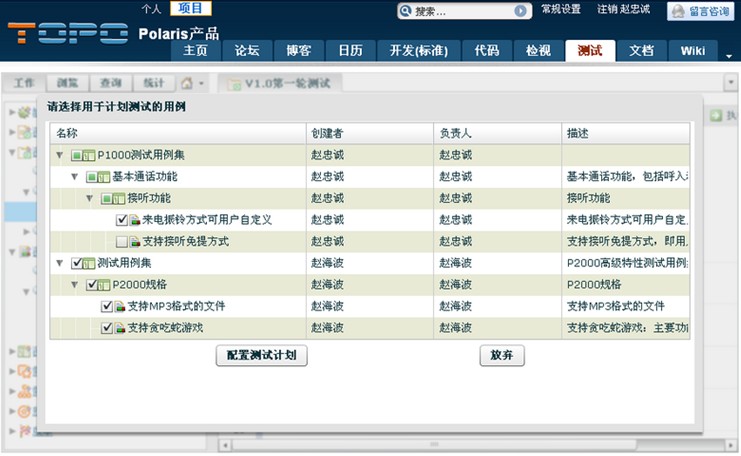Collapse the 基本通话功能 tree node
This screenshot has width=741, height=456.
74,177
